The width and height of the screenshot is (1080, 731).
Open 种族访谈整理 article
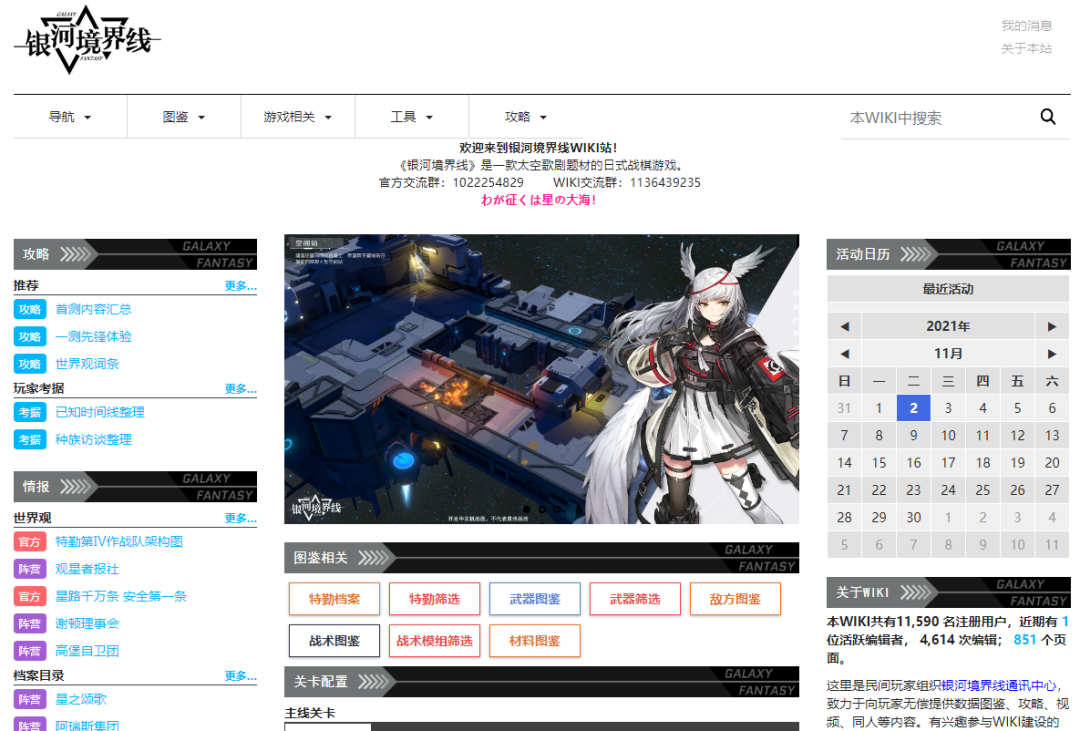[x=94, y=440]
